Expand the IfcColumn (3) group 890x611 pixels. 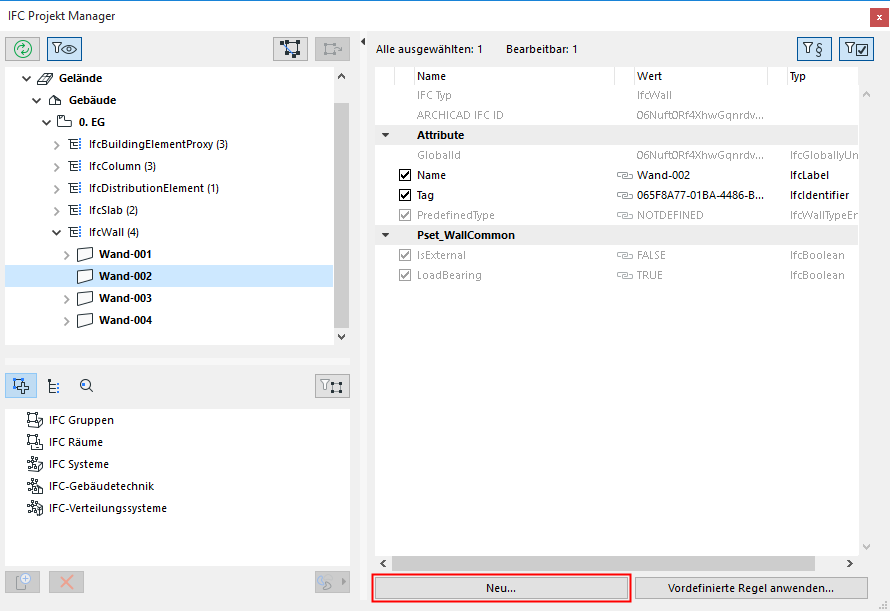coord(56,167)
